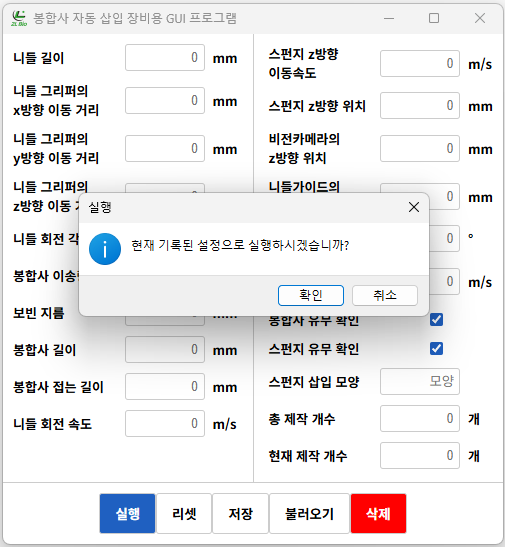Toggle the 스펀지 유무 확인 checkbox
The image size is (505, 547).
click(436, 349)
